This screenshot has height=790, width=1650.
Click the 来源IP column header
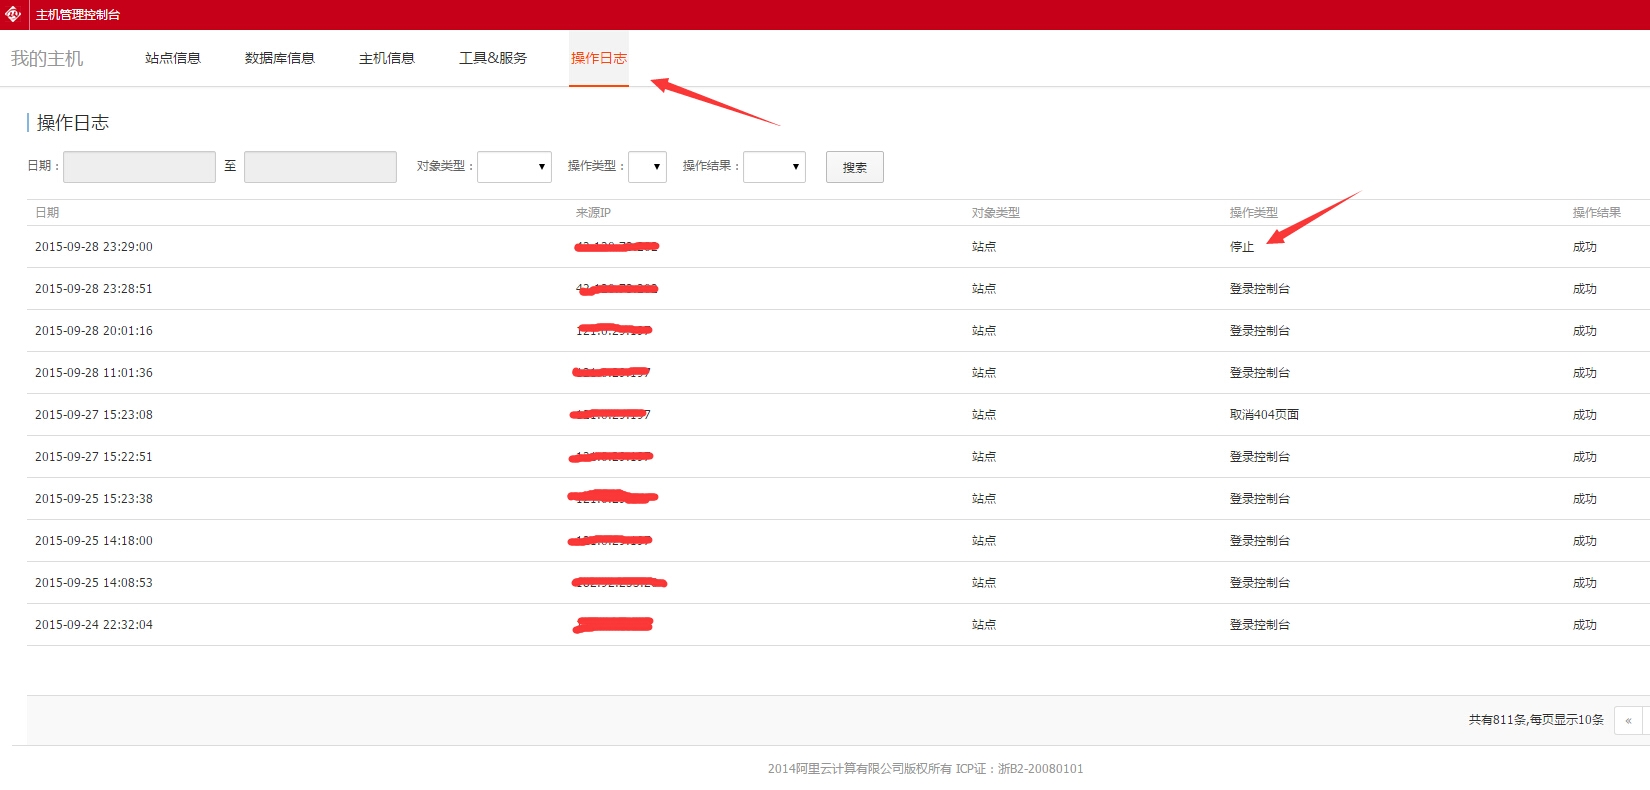[x=593, y=213]
